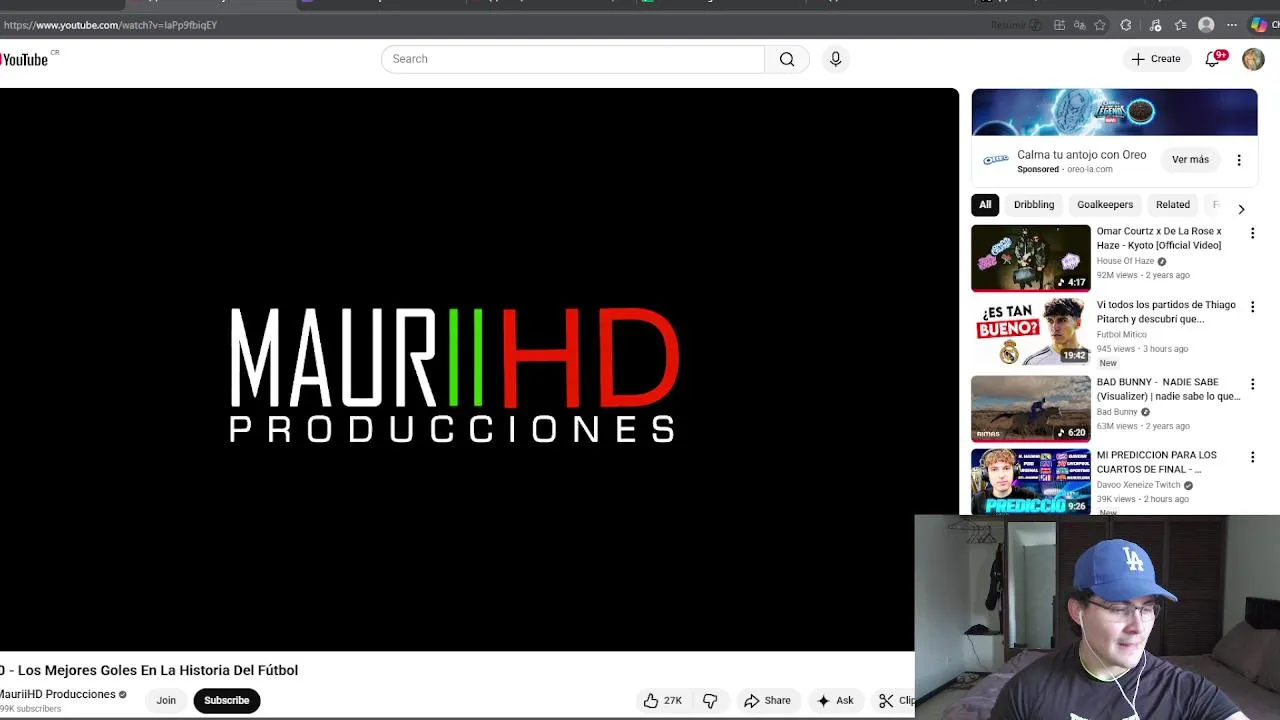
Task: Select the Goalkeepers filter chip
Action: [x=1105, y=205]
